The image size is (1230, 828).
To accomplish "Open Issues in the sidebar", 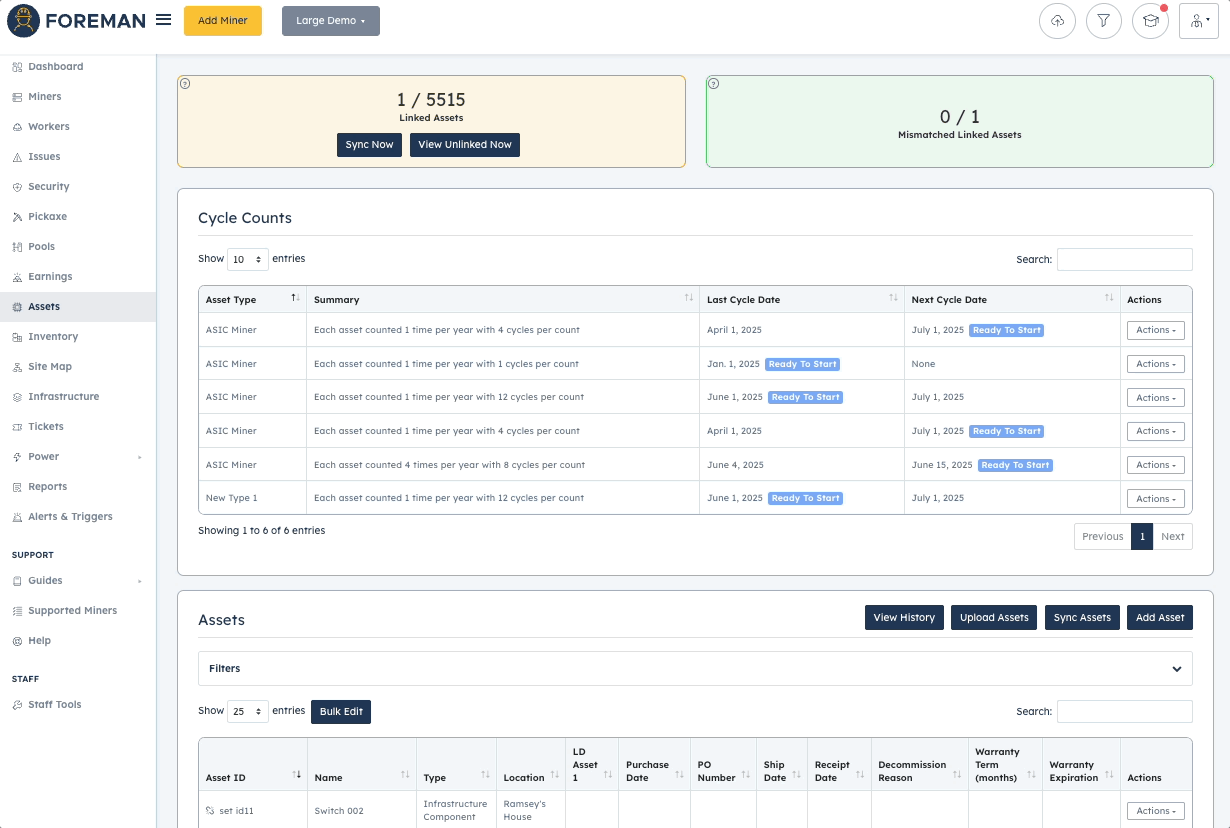I will 44,157.
